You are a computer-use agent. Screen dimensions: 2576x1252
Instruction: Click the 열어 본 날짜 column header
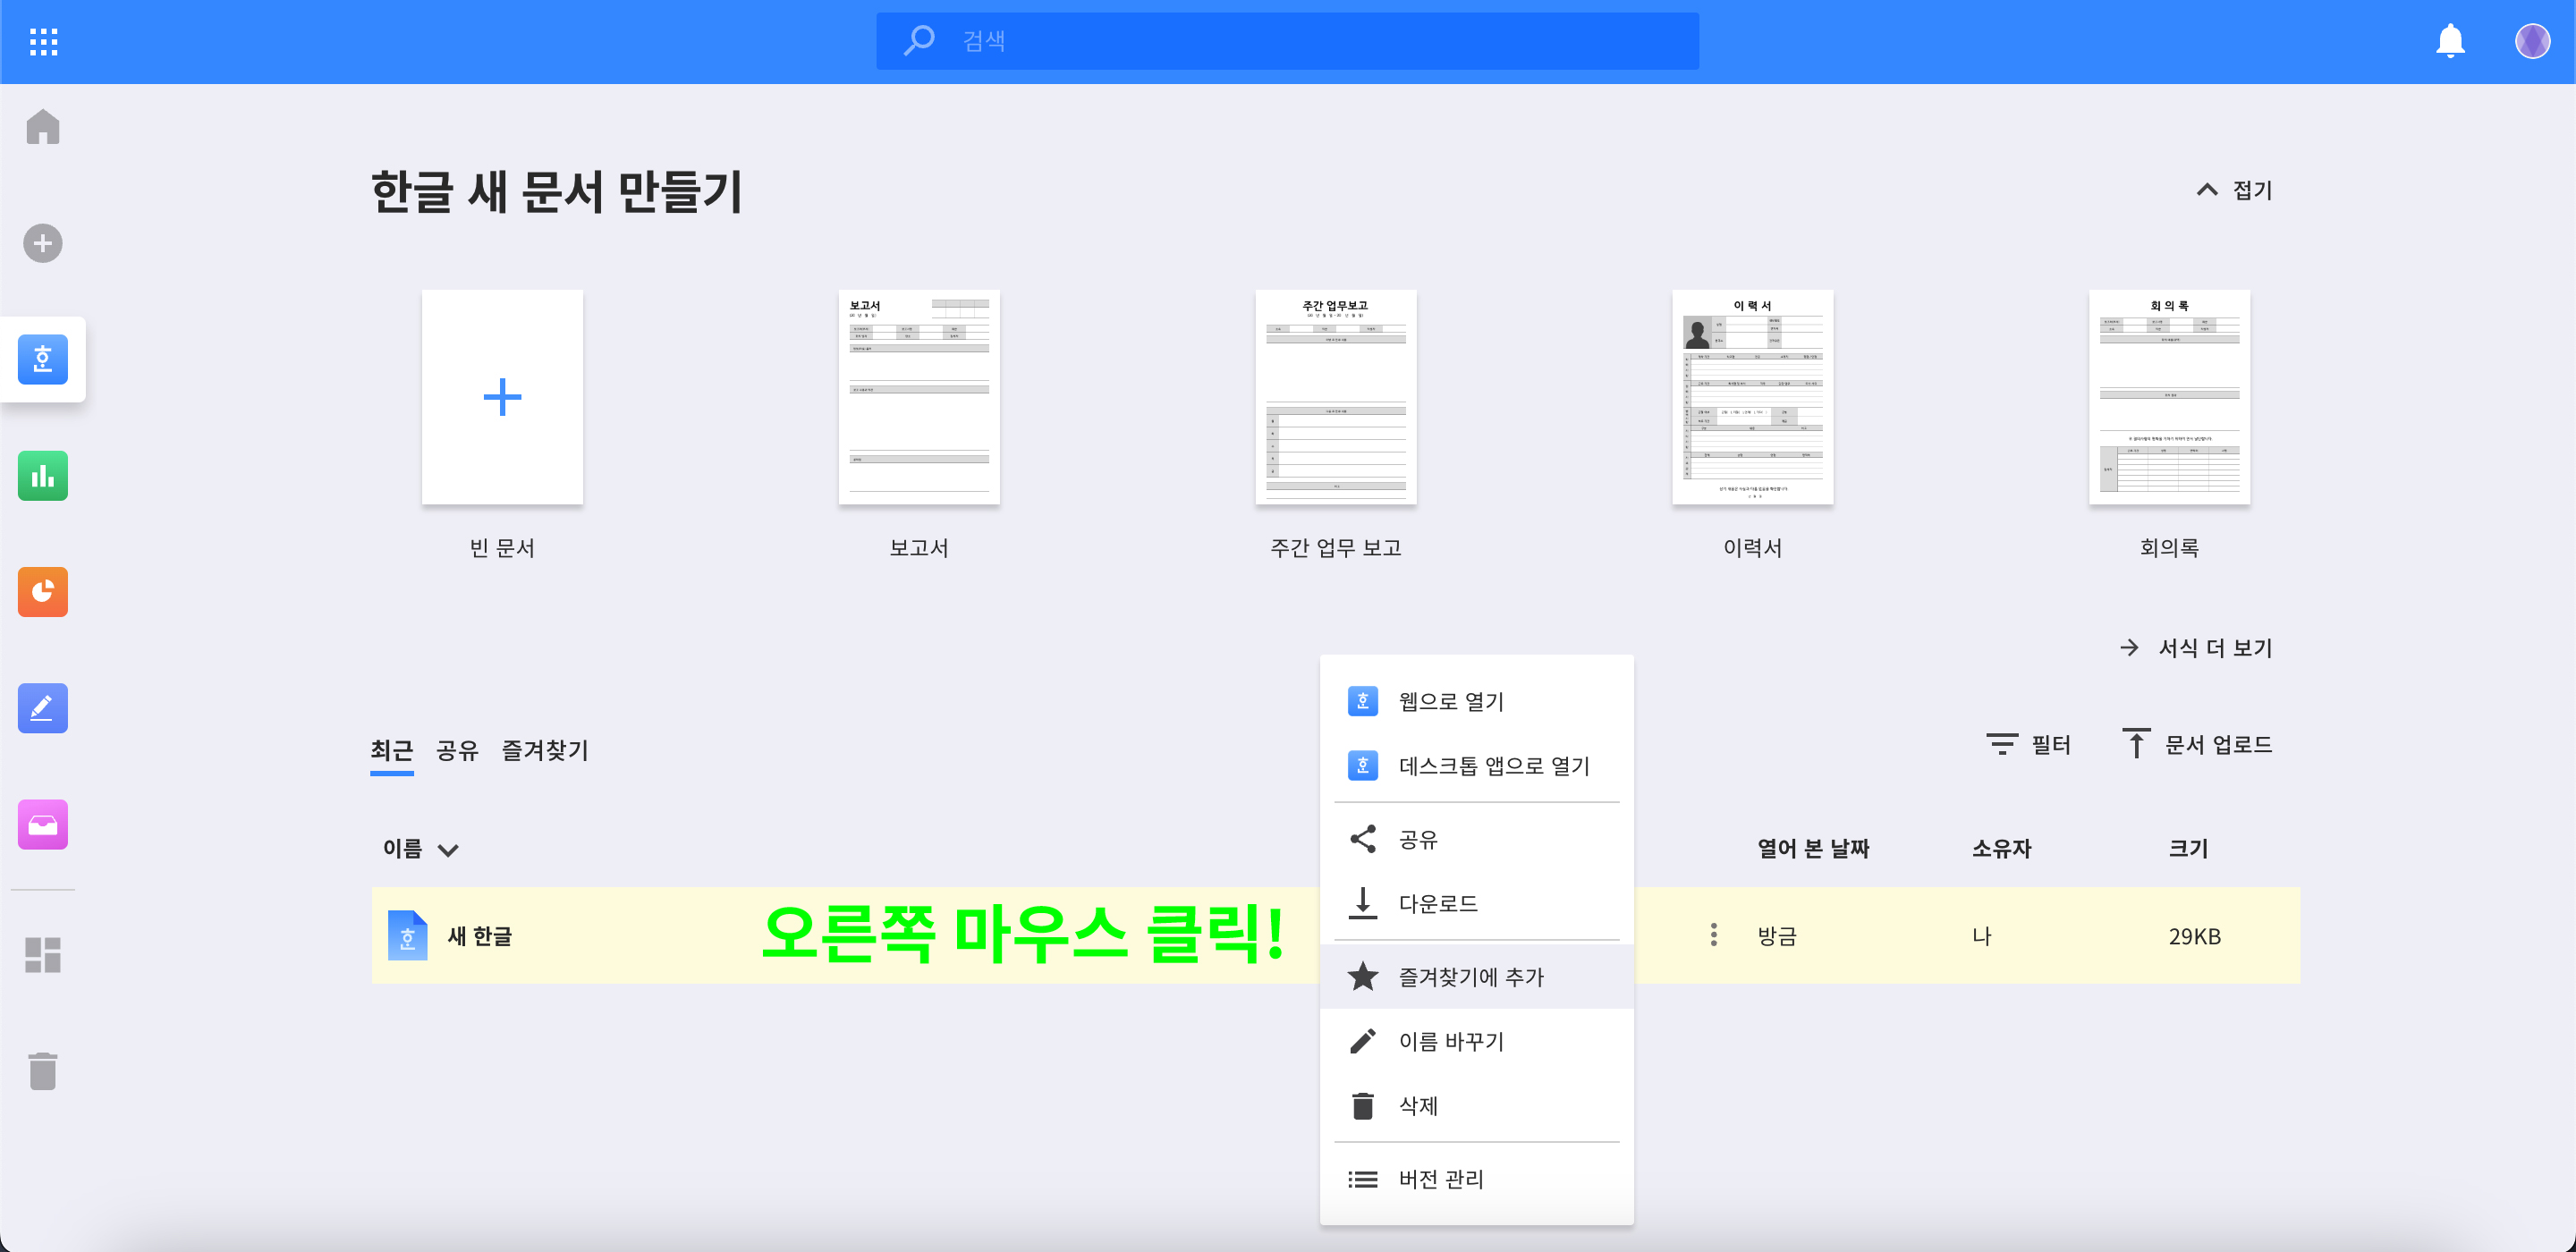click(1813, 848)
